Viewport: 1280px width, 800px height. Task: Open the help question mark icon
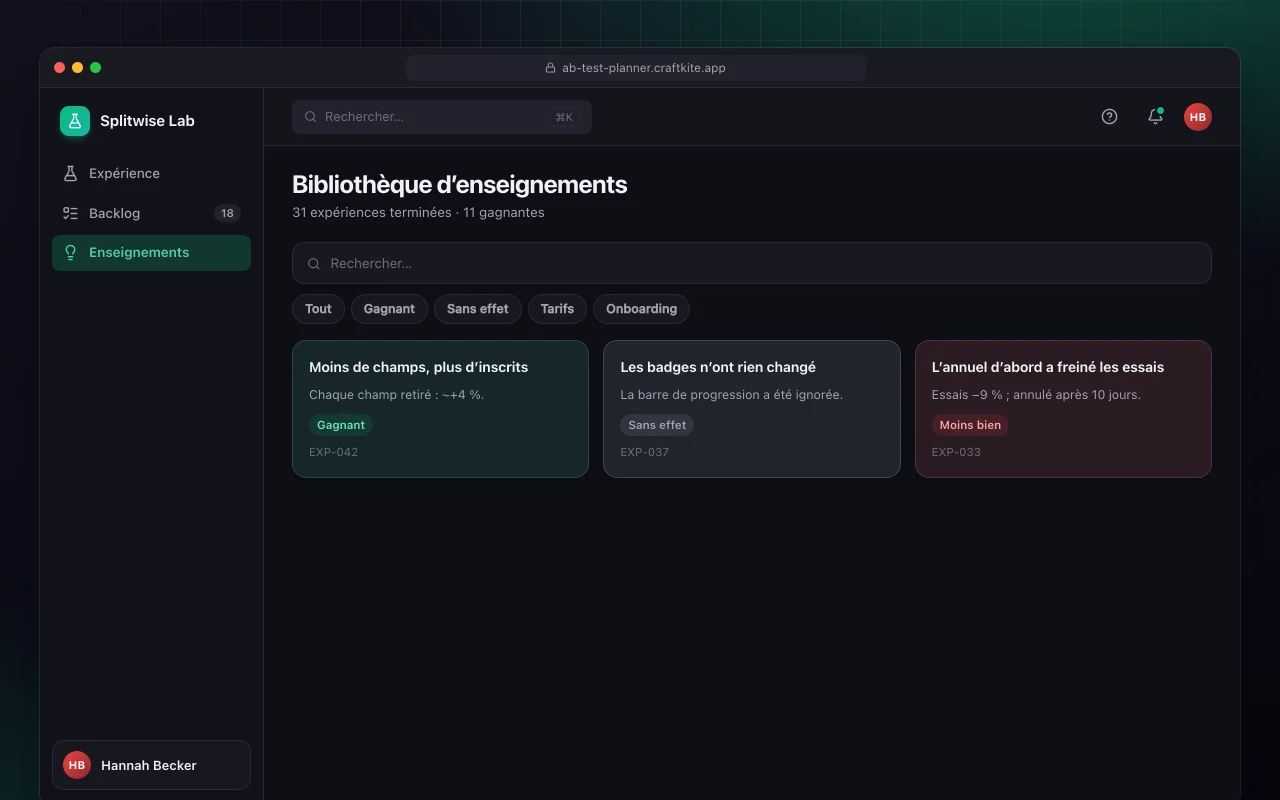coord(1109,117)
